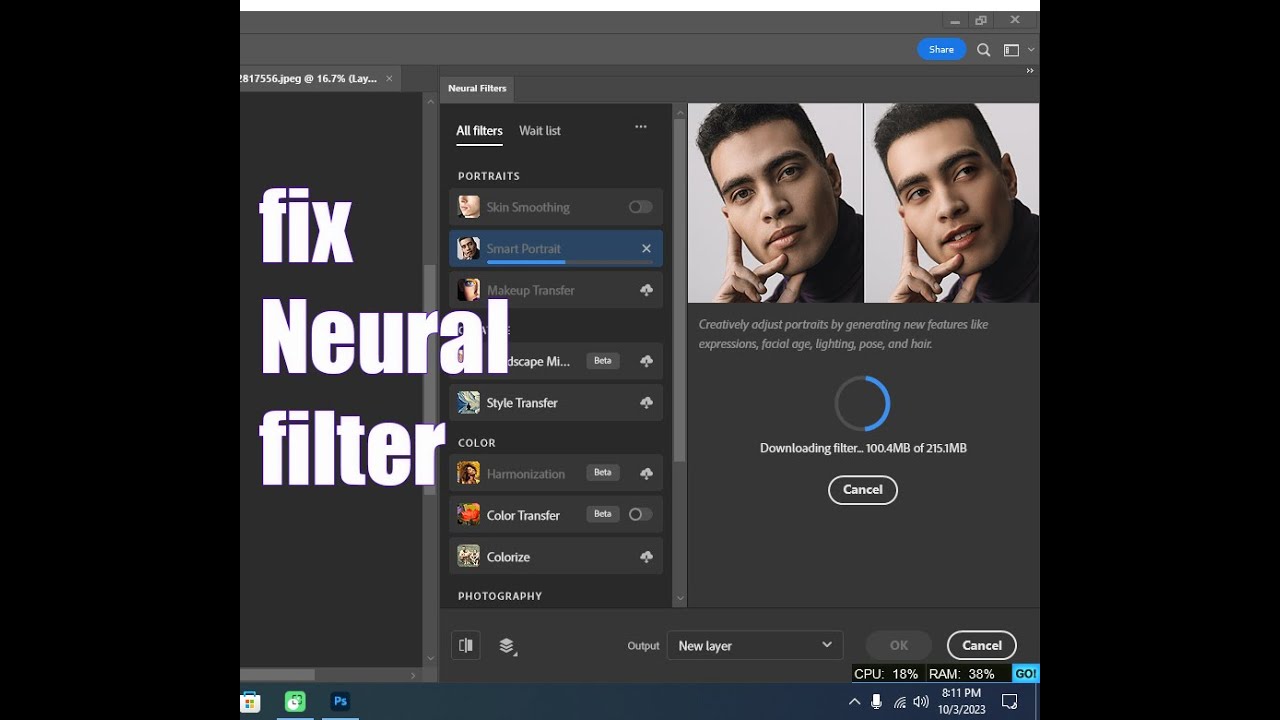This screenshot has width=1280, height=720.
Task: Download the Style Transfer filter cloud icon
Action: tap(646, 403)
